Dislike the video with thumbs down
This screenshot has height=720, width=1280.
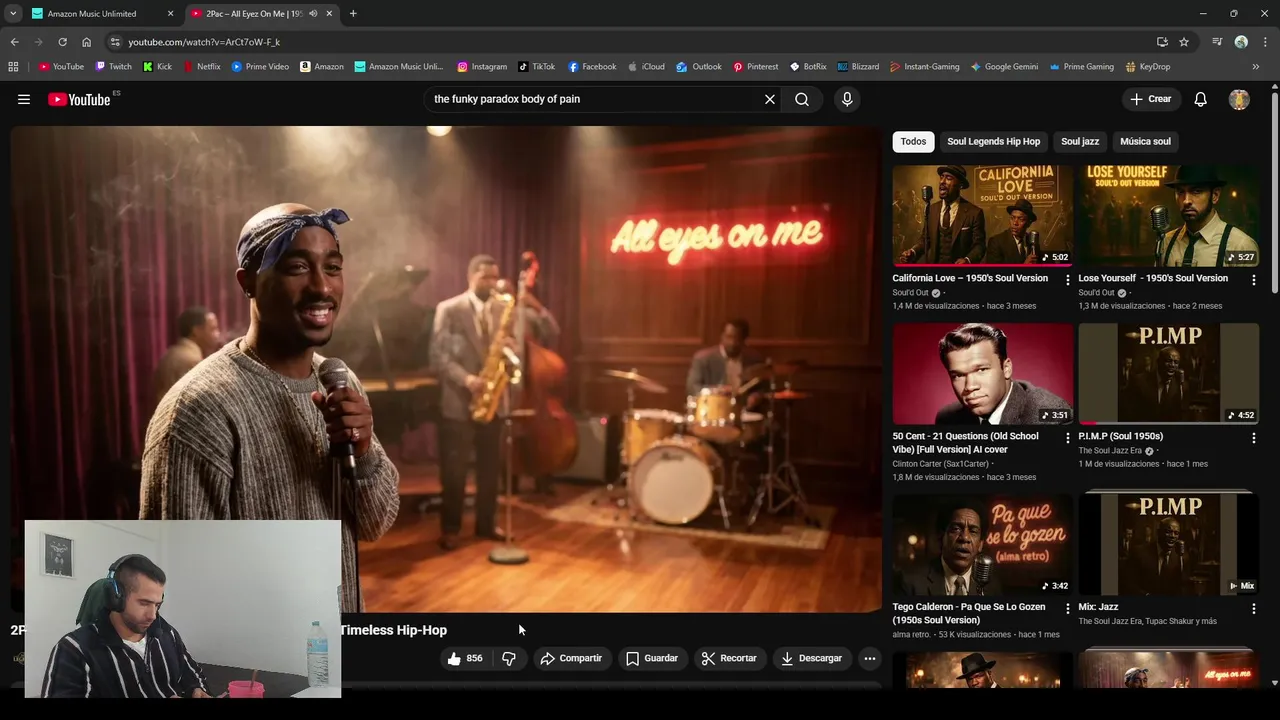(x=509, y=658)
